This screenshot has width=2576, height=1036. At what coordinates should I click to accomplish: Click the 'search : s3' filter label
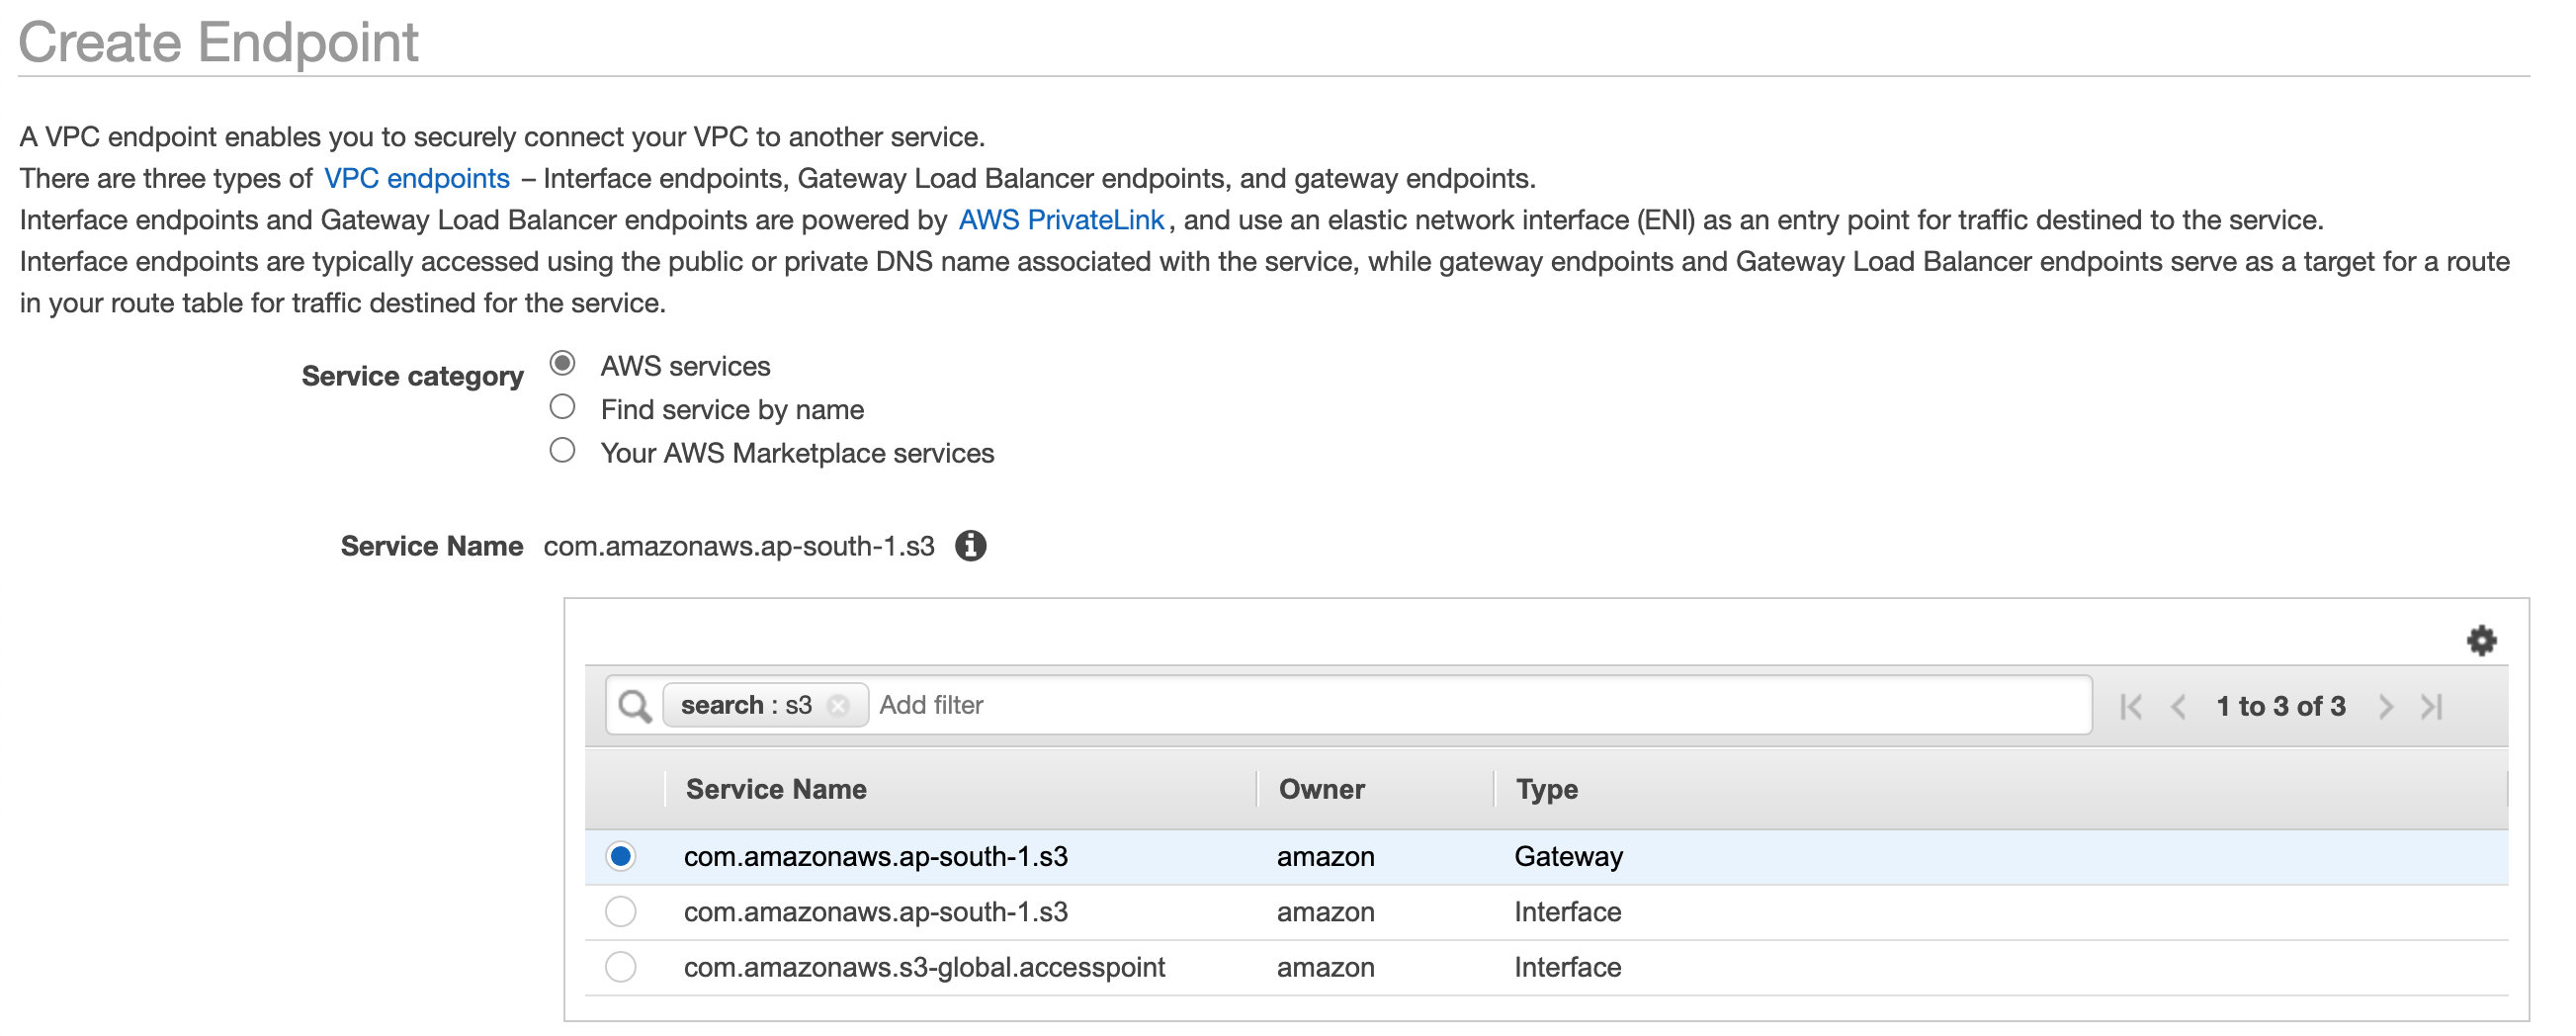pos(746,706)
